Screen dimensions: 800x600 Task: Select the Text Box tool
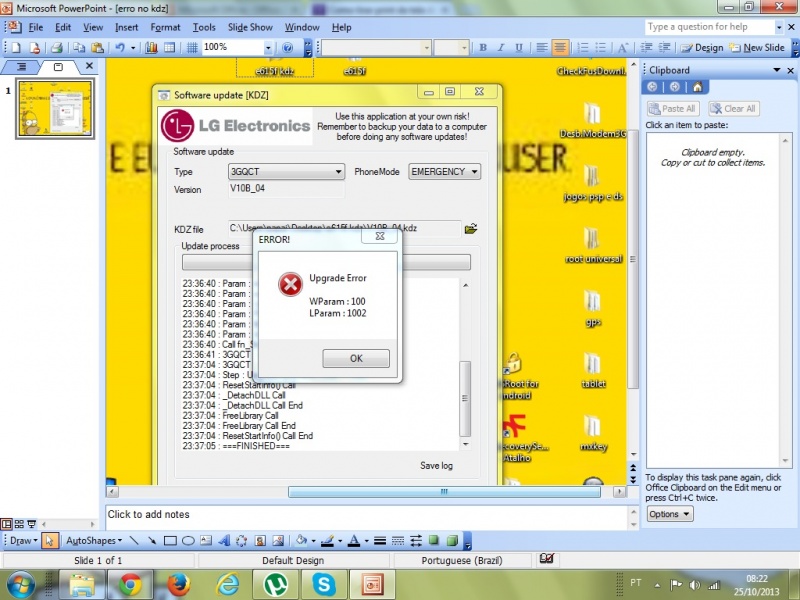(206, 540)
